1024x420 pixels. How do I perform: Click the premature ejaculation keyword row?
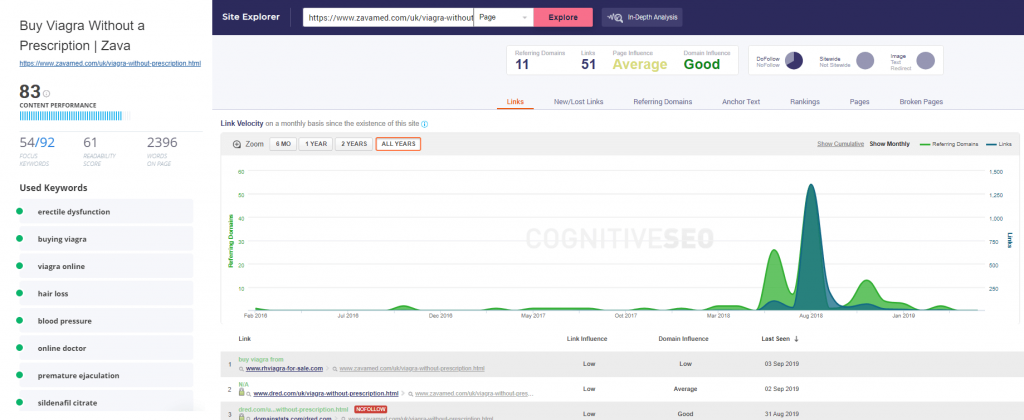coord(106,376)
